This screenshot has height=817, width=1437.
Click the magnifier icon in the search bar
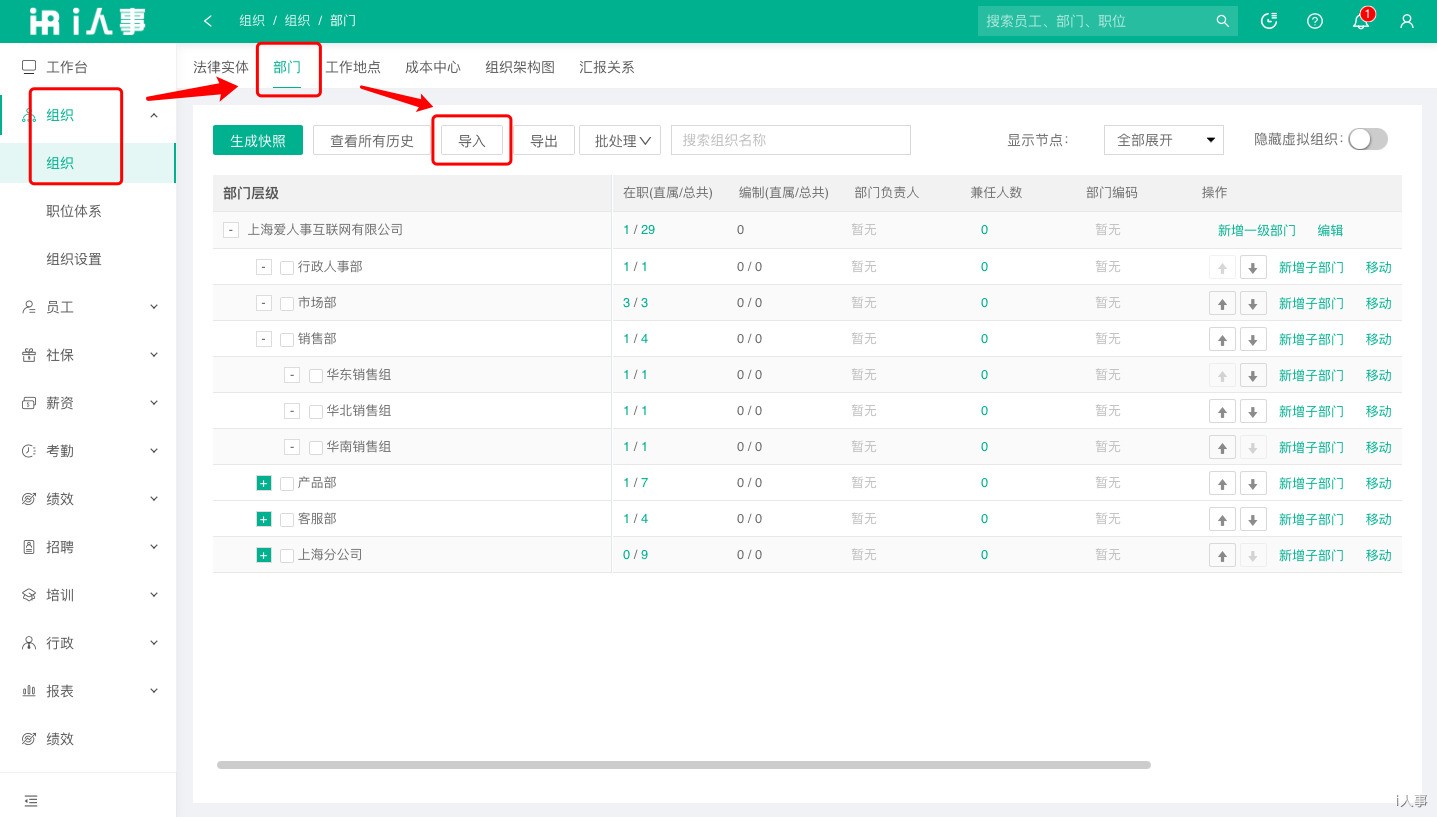tap(1222, 20)
